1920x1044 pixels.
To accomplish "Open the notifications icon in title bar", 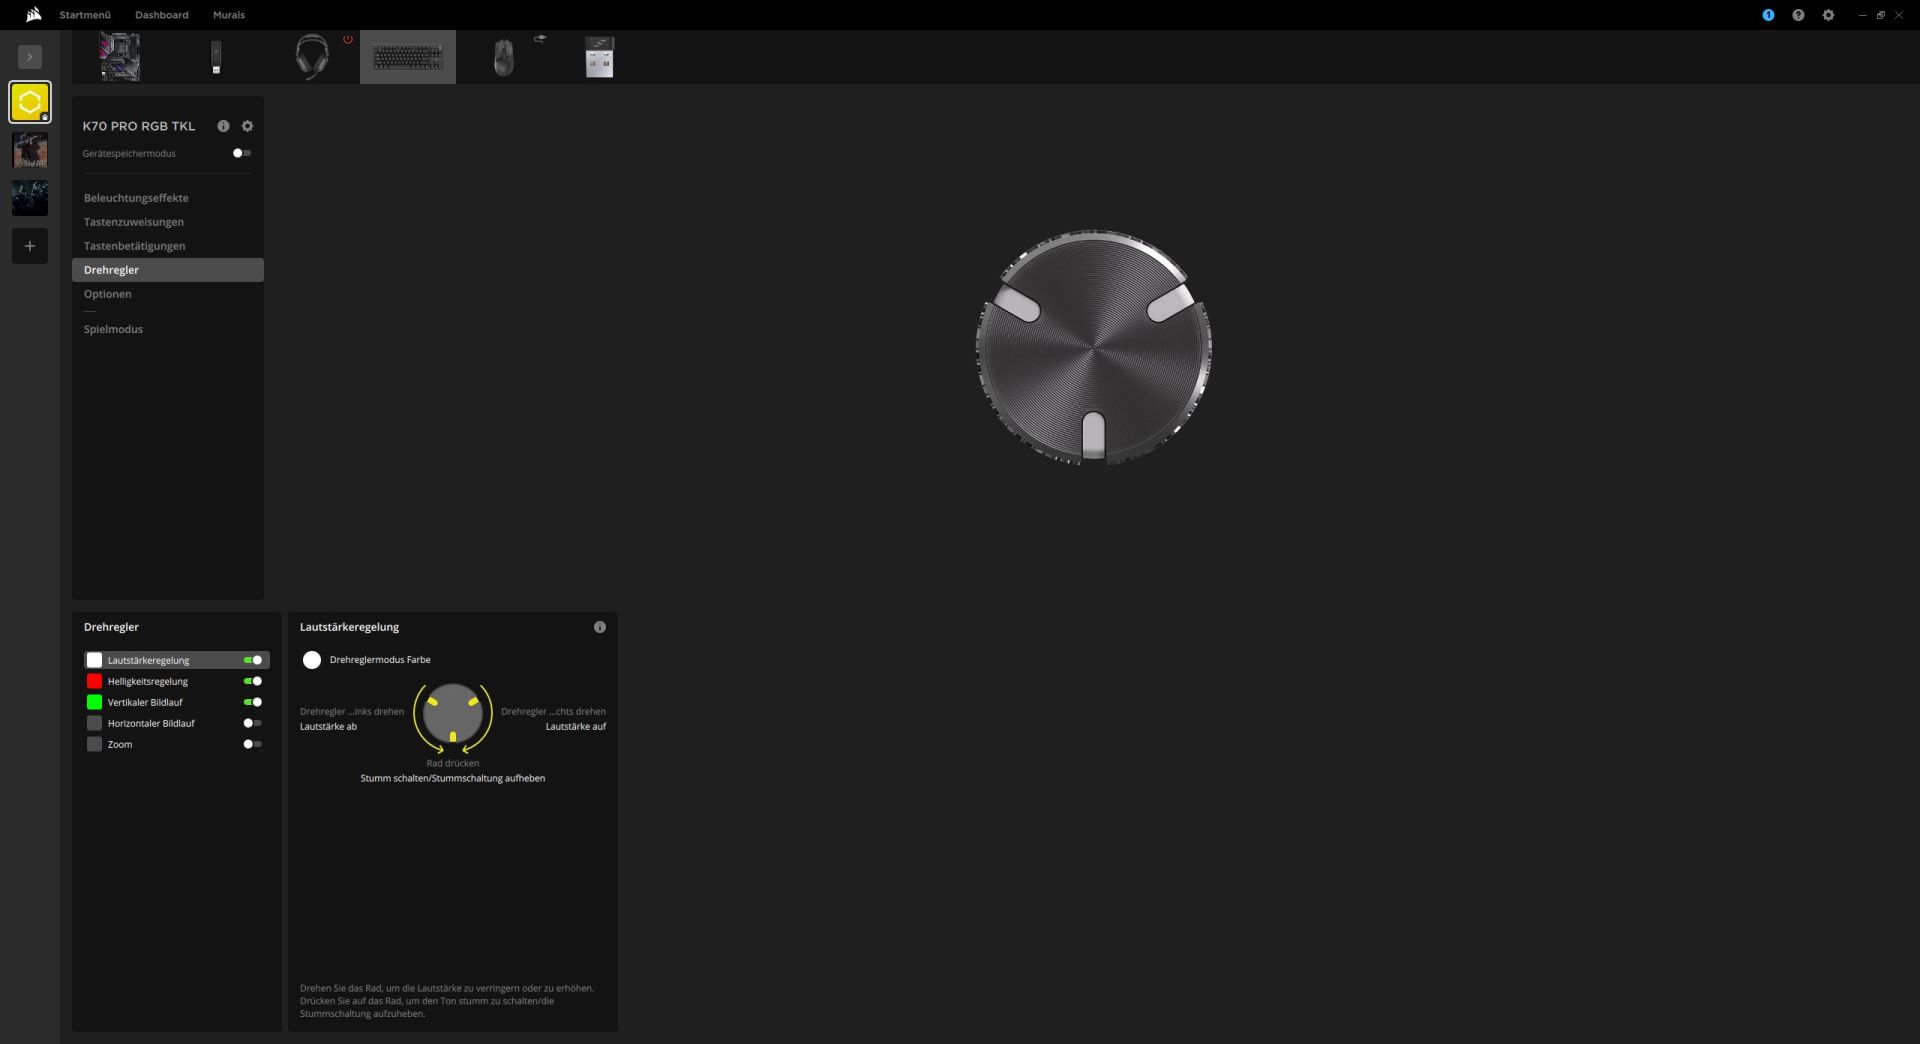I will tap(1768, 15).
